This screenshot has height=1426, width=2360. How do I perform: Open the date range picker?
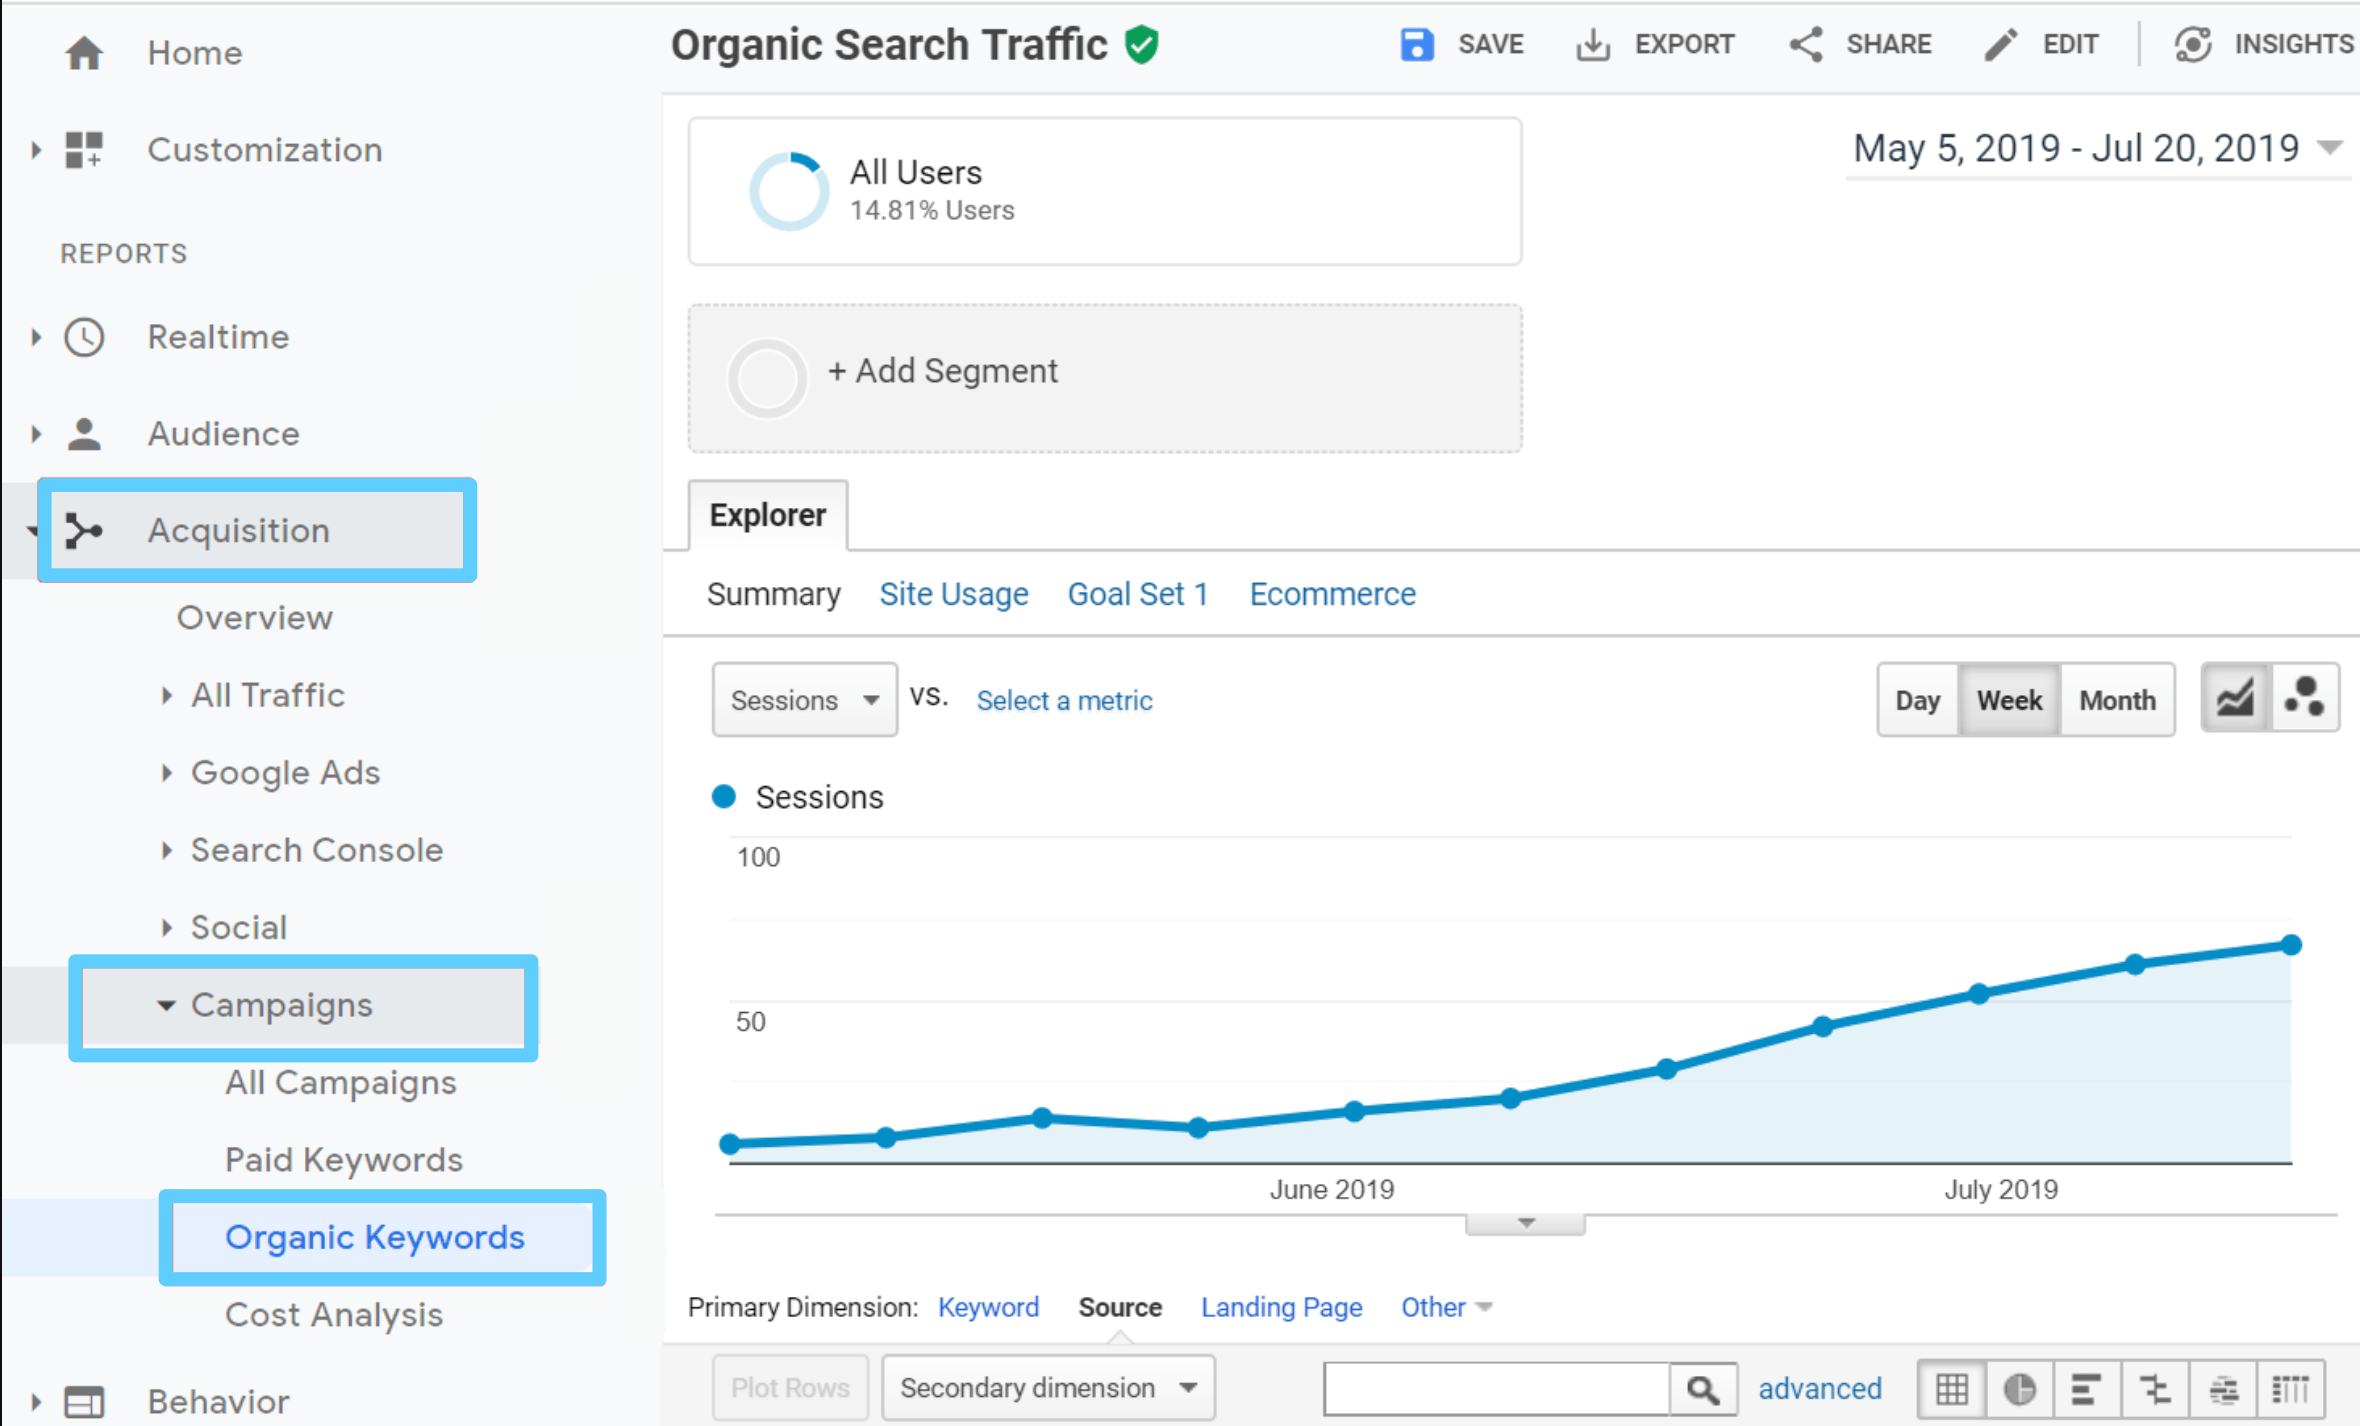(x=2097, y=149)
